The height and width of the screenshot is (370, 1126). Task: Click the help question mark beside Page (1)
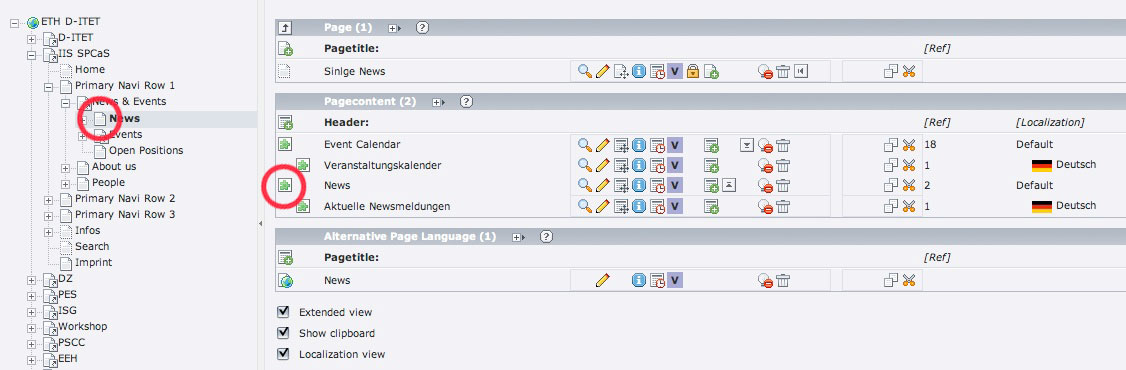click(422, 28)
